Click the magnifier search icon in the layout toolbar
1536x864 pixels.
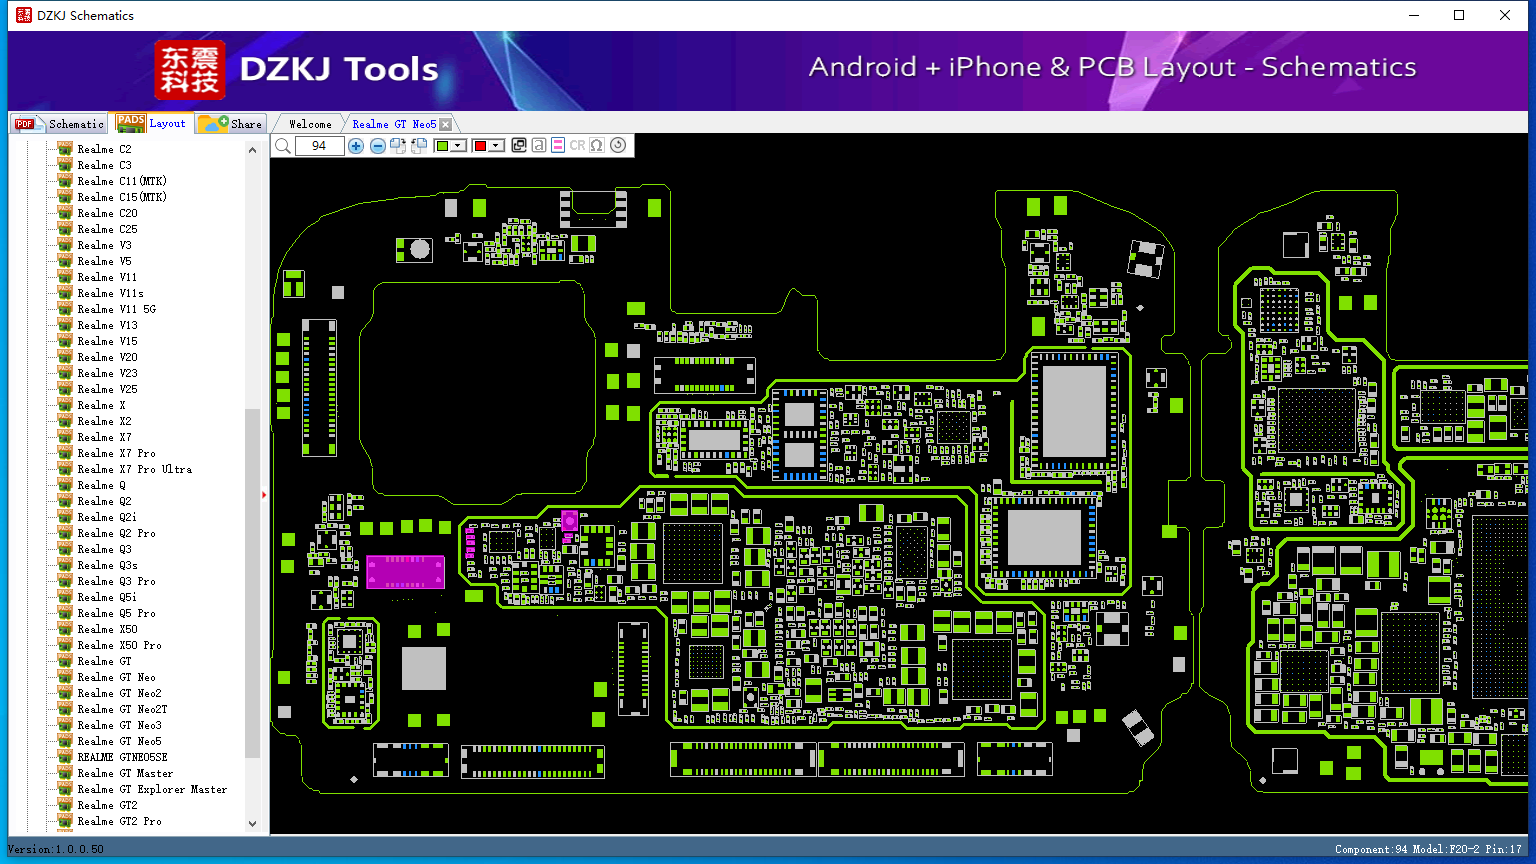click(x=283, y=146)
